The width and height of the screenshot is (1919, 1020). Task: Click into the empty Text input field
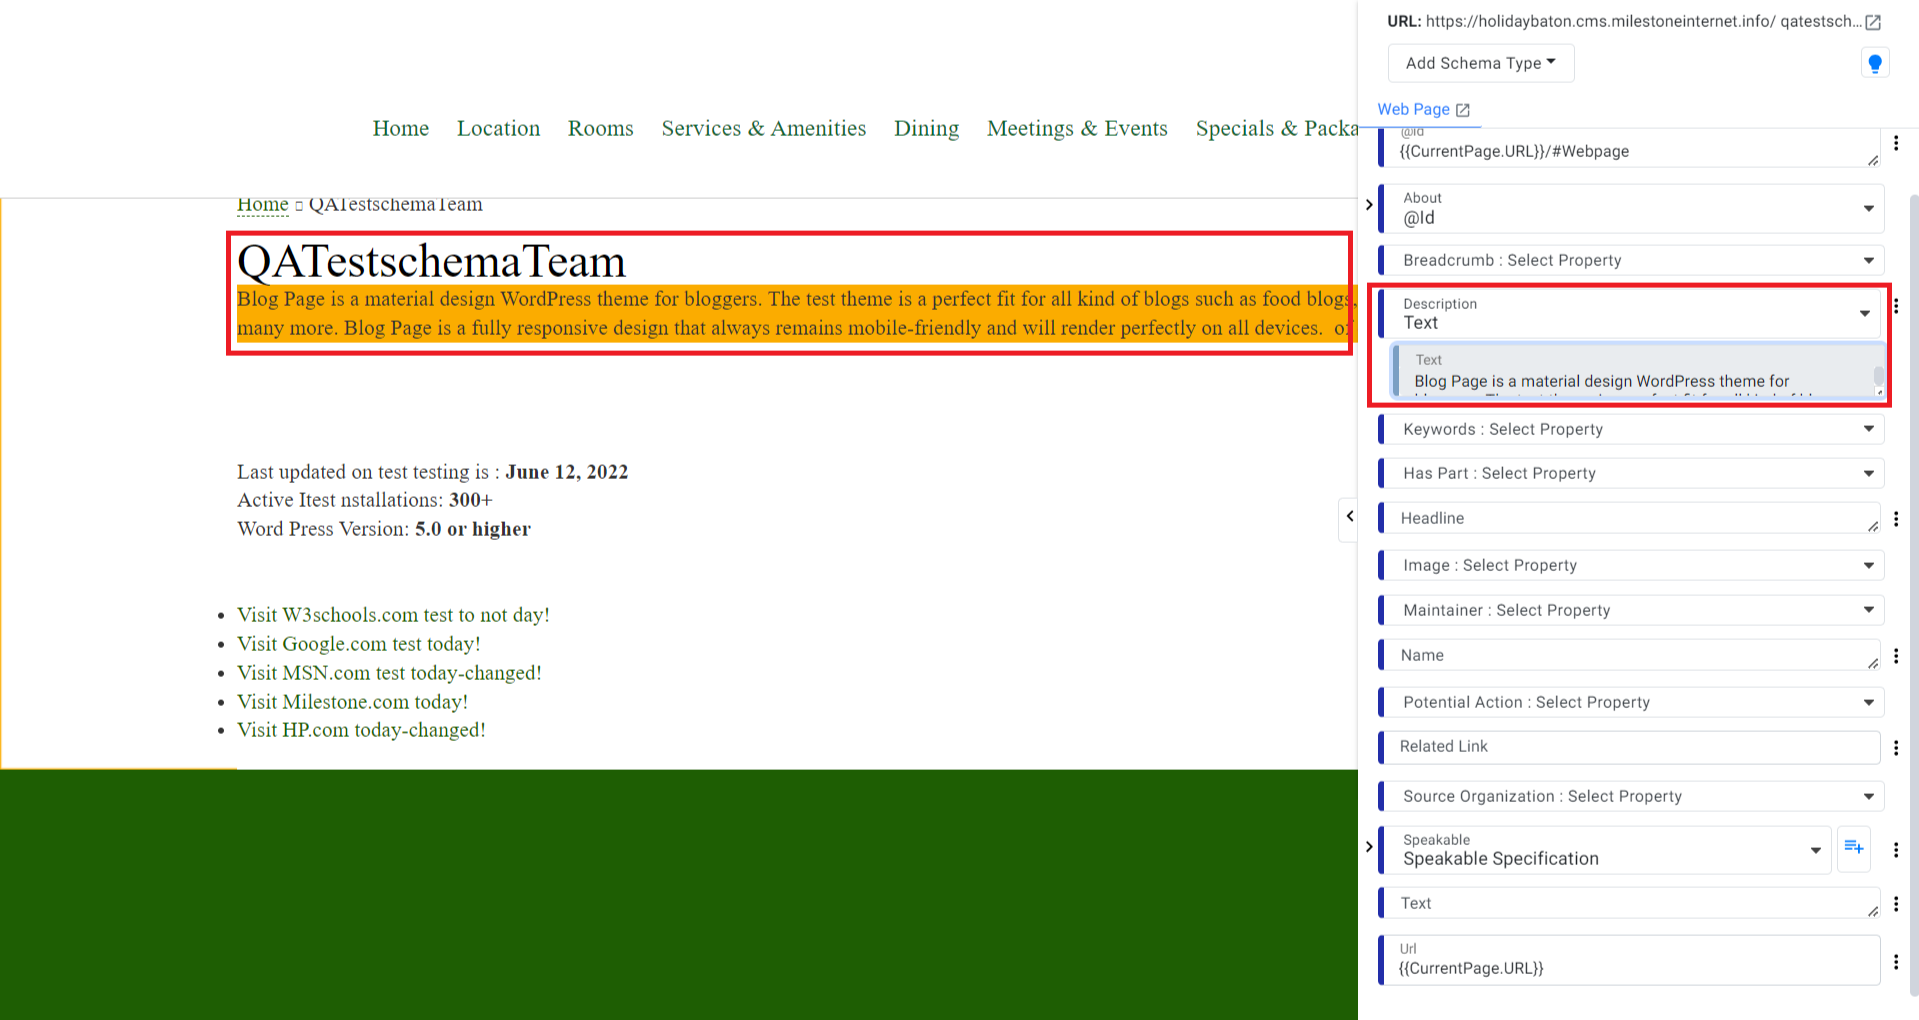(1629, 903)
